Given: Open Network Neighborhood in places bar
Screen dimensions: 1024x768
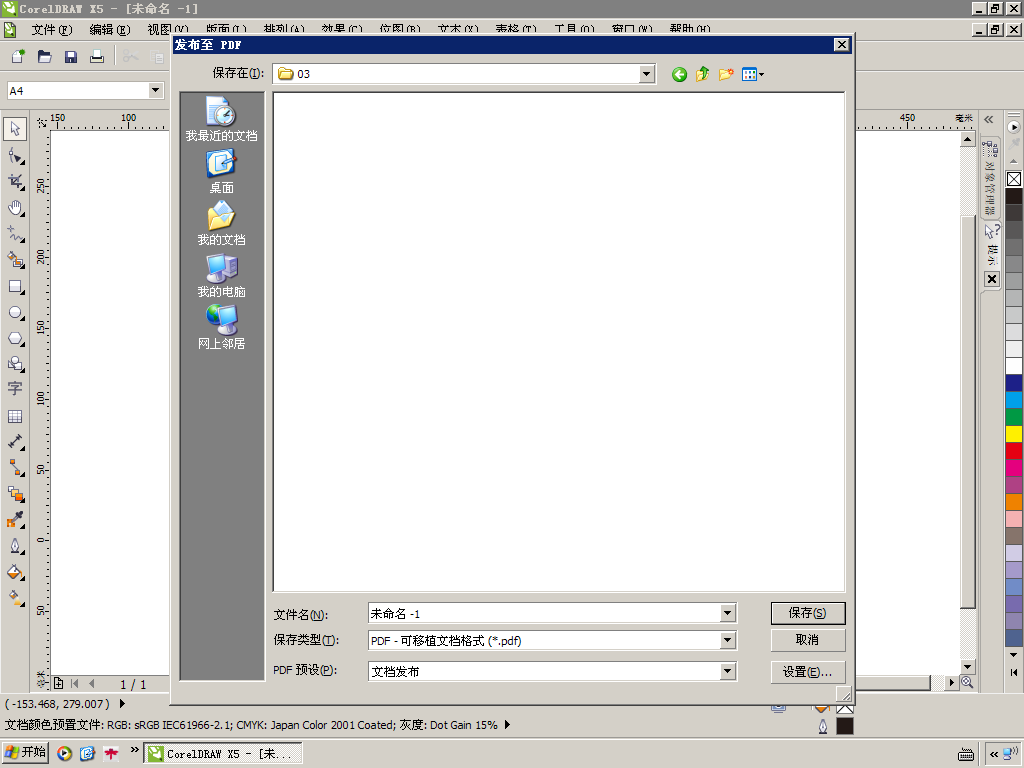Looking at the screenshot, I should pos(221,327).
